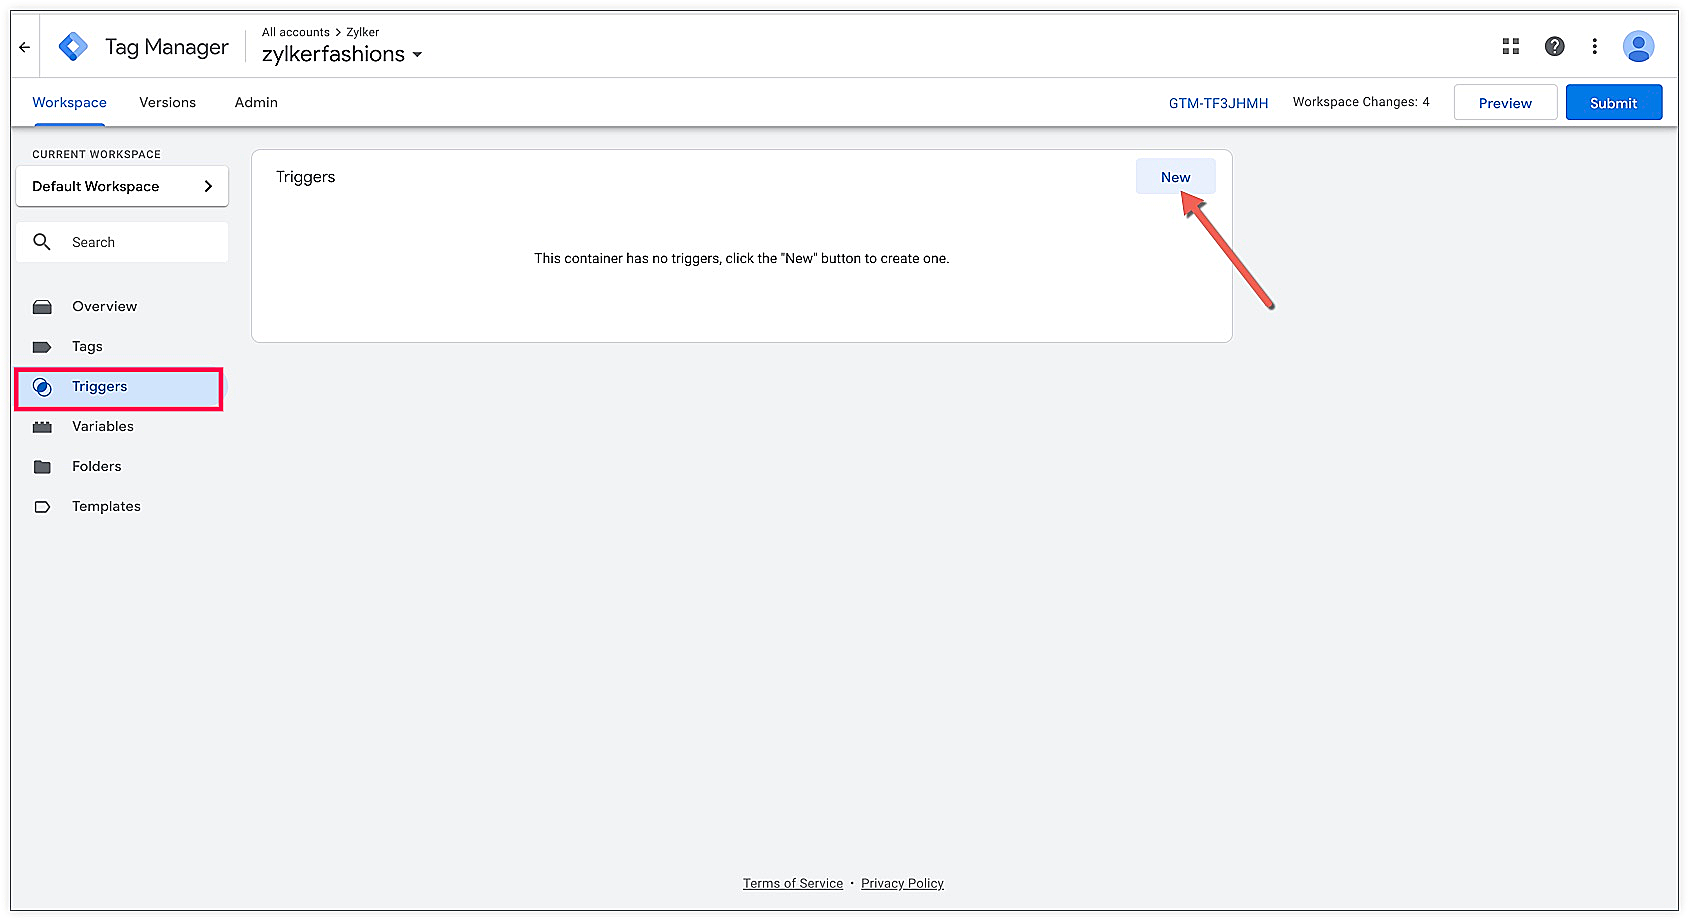Expand the Default Workspace selector
Image resolution: width=1689 pixels, height=921 pixels.
pos(122,186)
